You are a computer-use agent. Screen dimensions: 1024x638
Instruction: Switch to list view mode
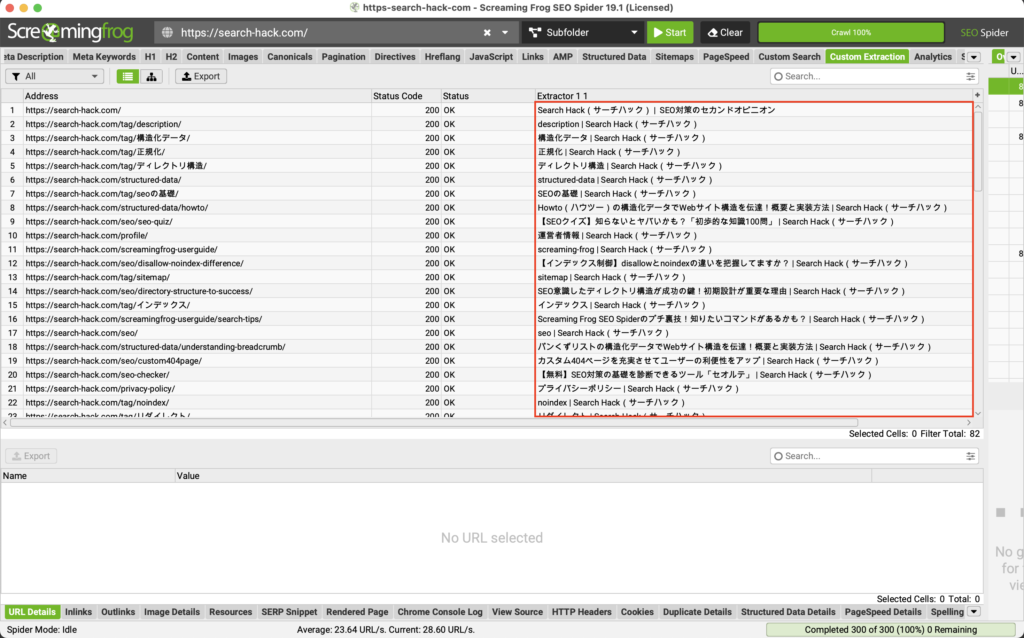click(127, 76)
